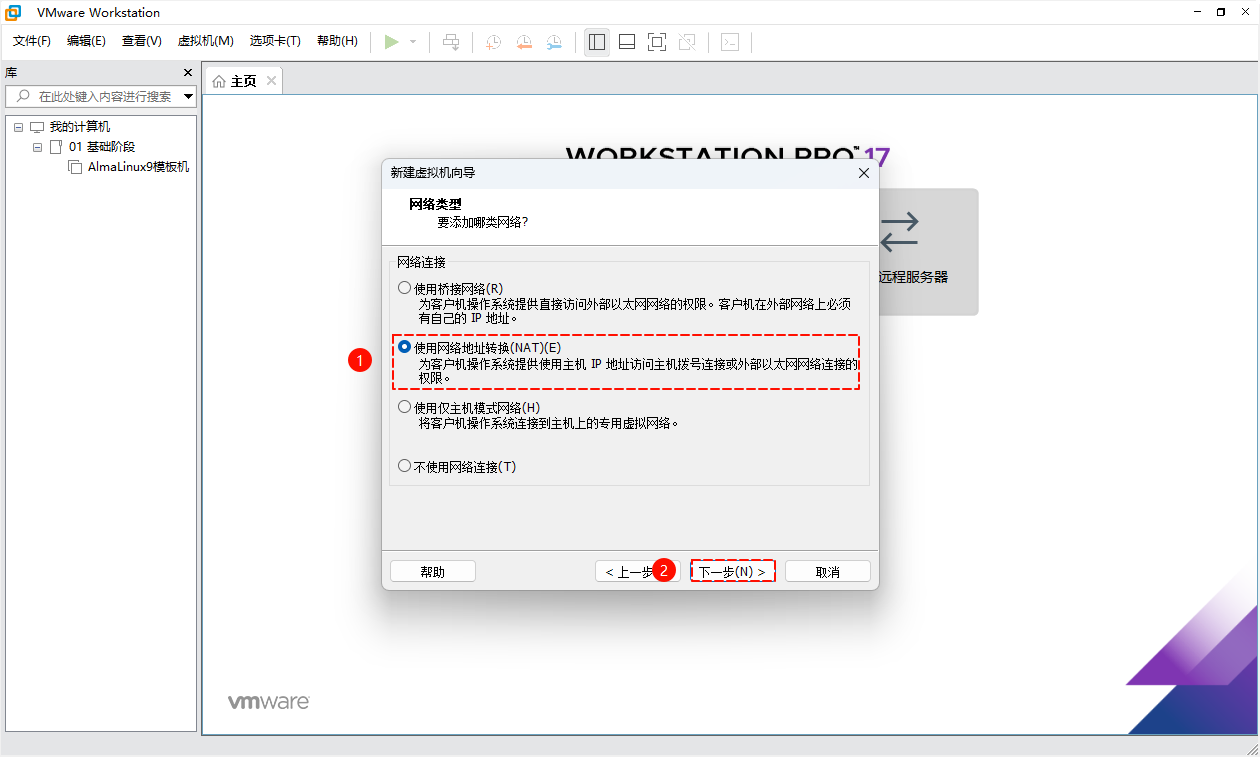Click the take snapshot icon in toolbar
Screen dimensions: 1260x757
click(493, 42)
